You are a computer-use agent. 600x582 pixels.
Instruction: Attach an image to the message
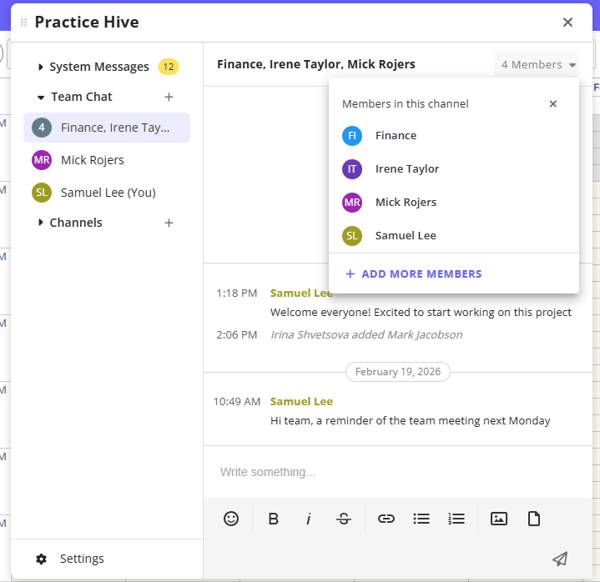coord(499,518)
